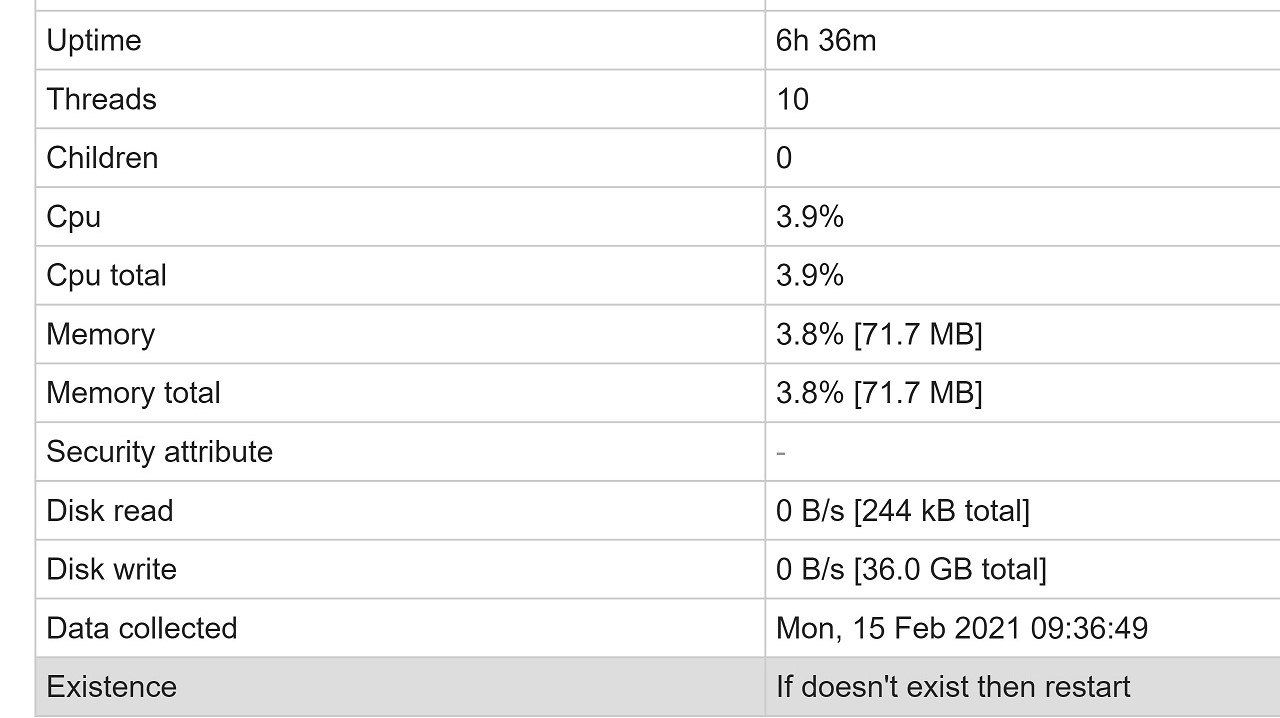Click the Memory row label
This screenshot has height=718, width=1280.
pos(100,334)
